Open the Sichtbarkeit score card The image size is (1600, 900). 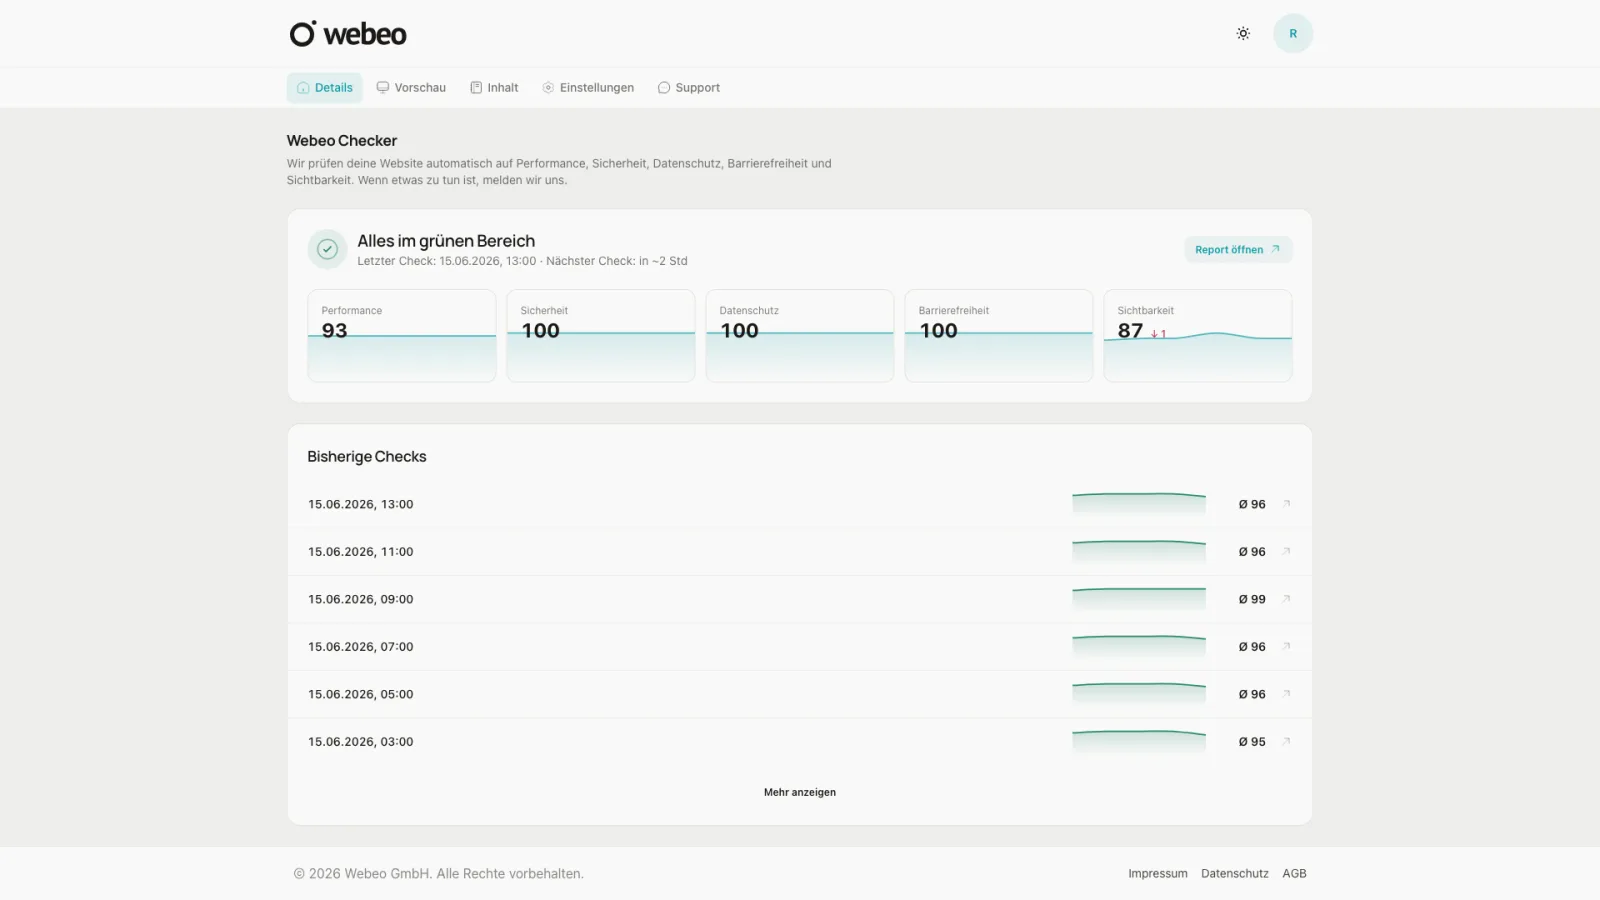1198,336
